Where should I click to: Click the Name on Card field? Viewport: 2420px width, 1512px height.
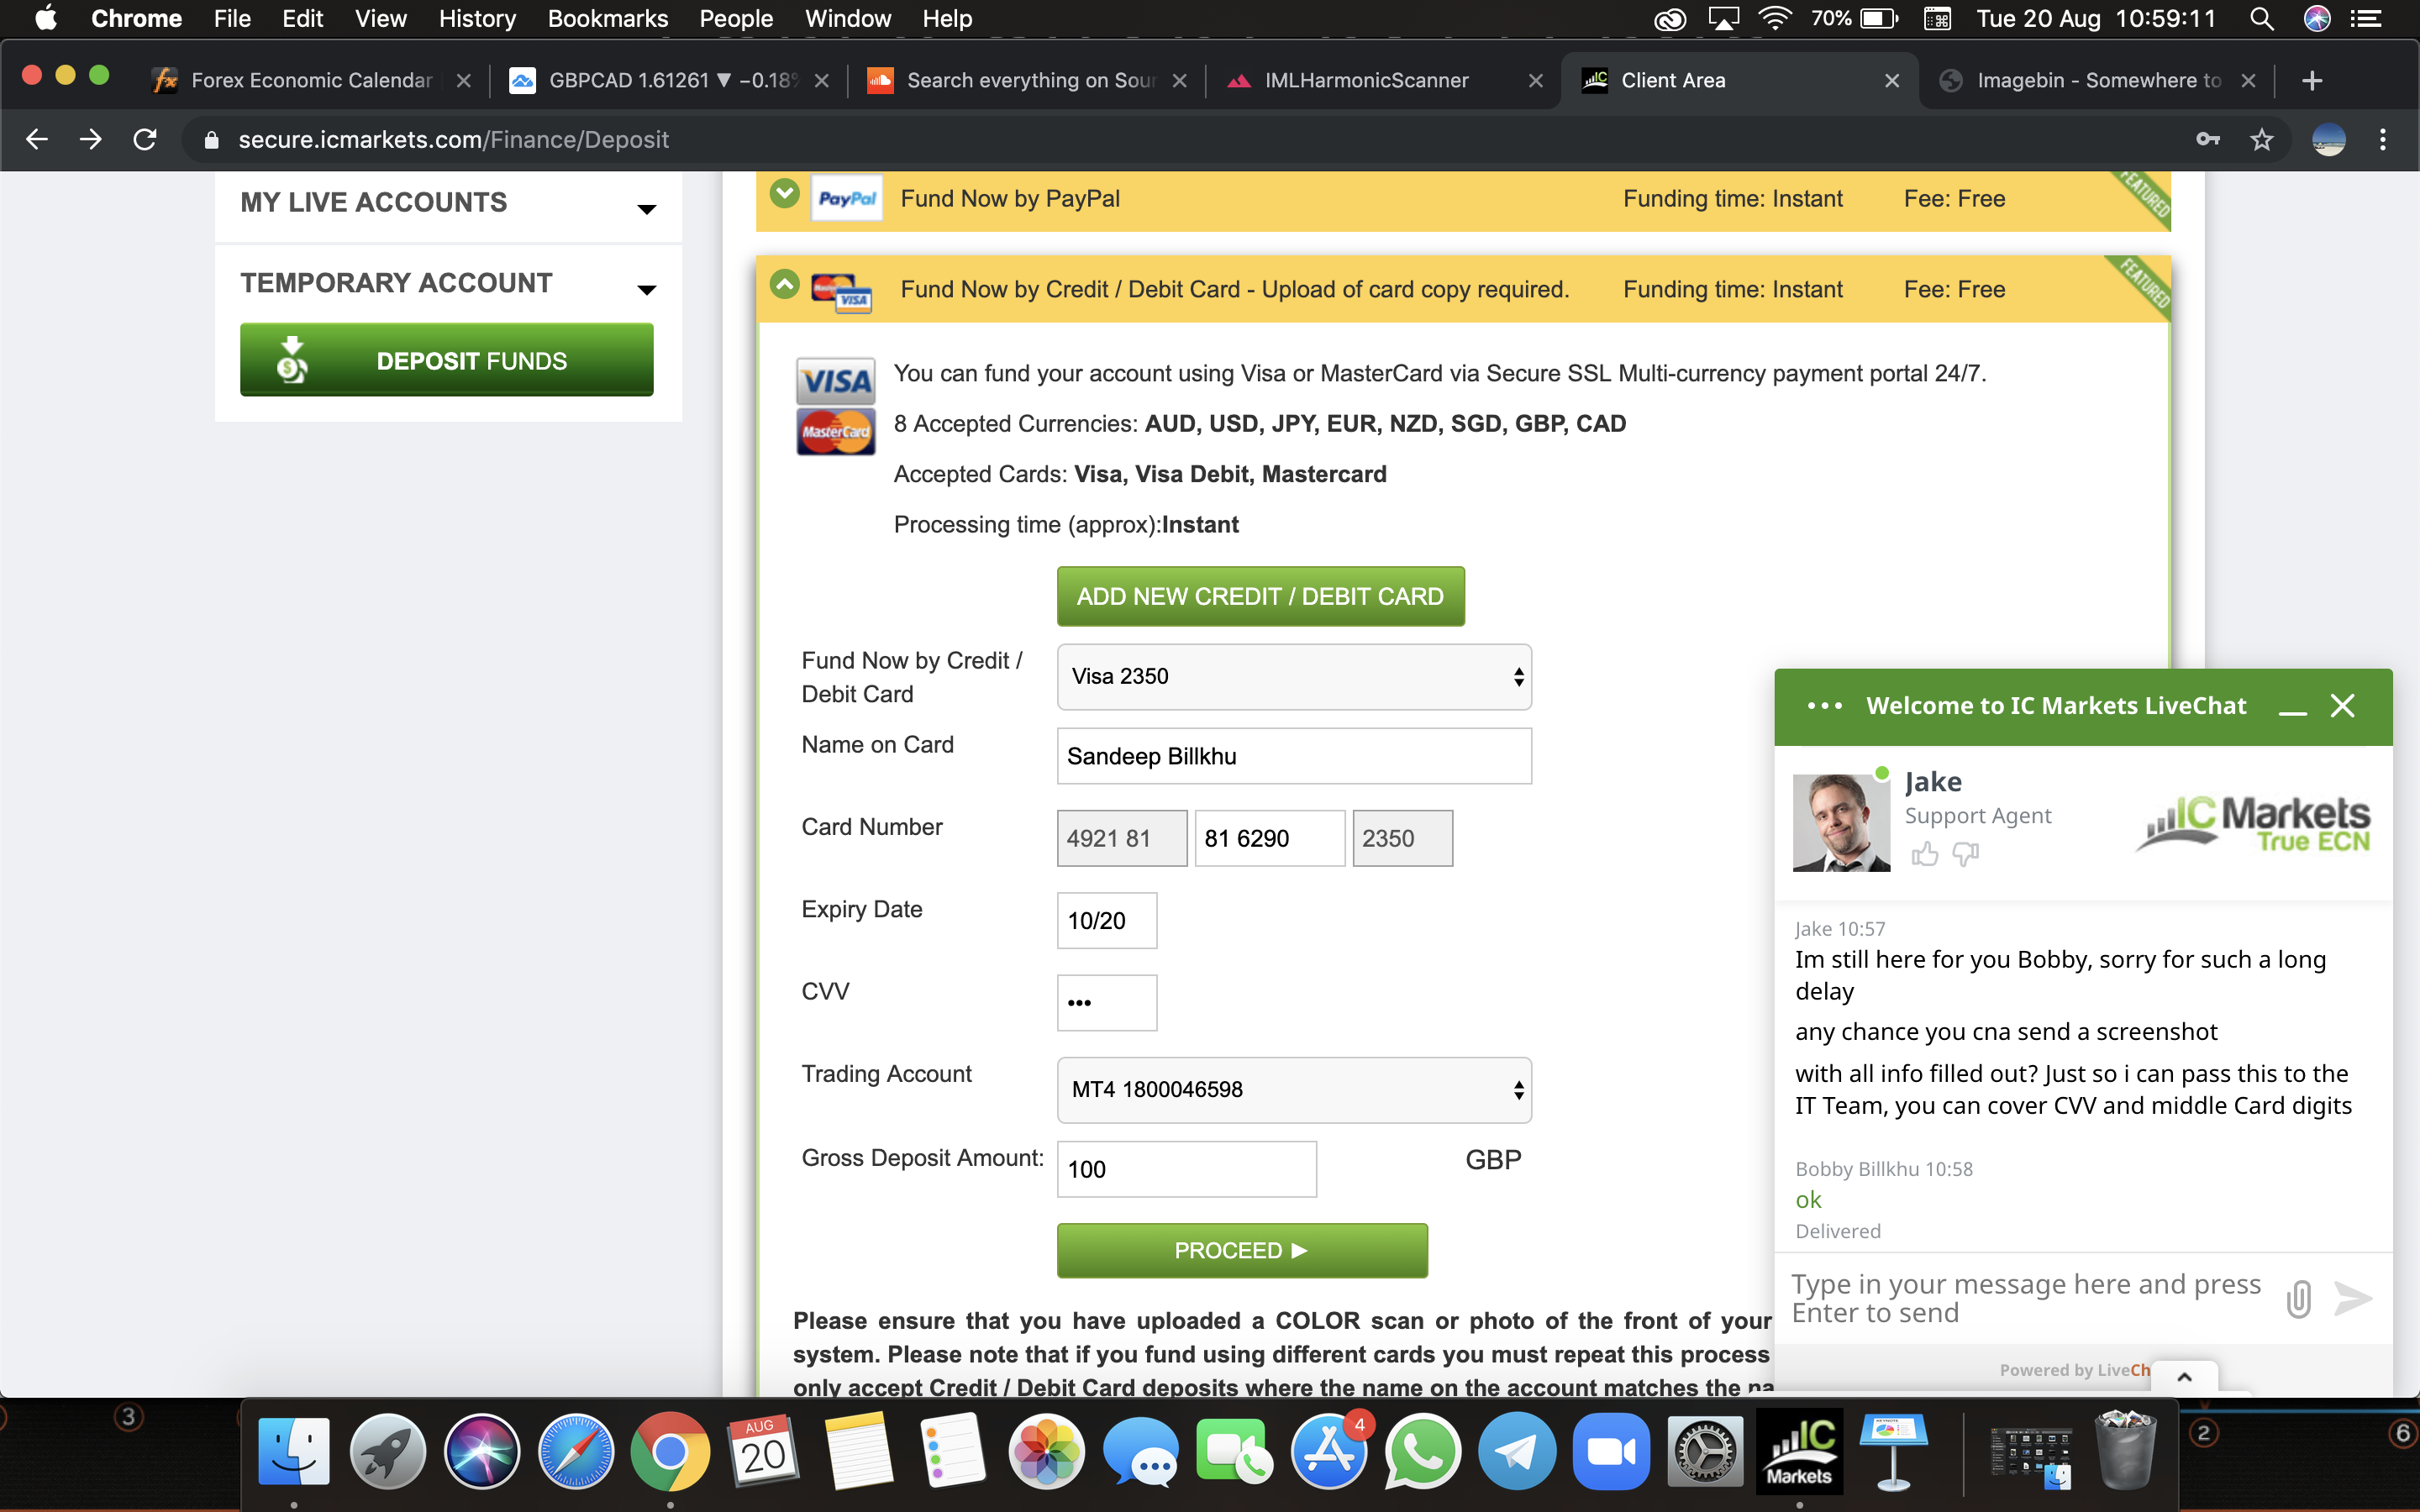[1294, 756]
